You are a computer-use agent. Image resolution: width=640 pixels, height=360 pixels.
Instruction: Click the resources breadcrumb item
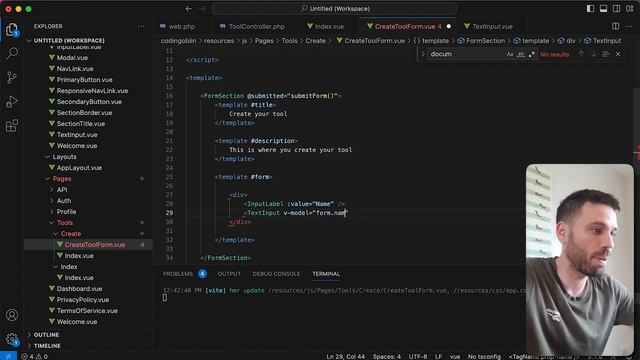(x=219, y=41)
